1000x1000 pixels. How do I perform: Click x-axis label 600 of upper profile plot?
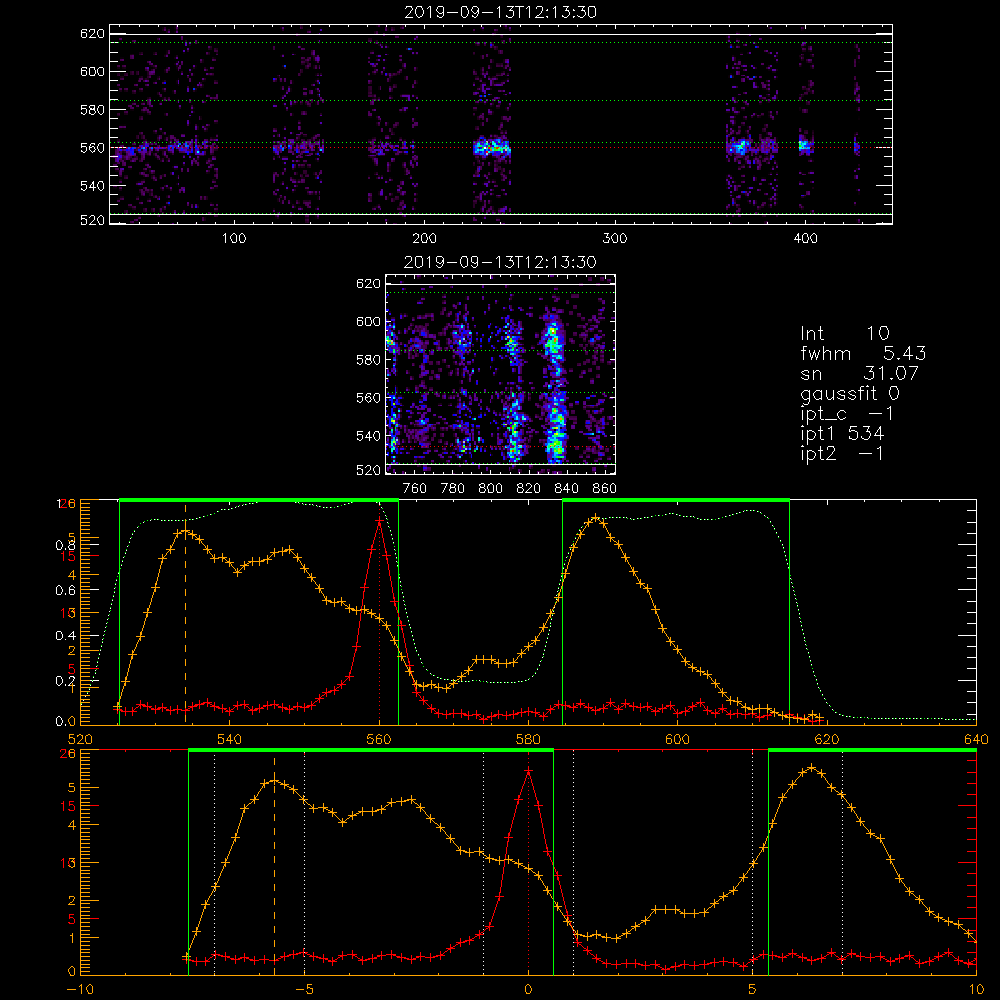(x=677, y=739)
